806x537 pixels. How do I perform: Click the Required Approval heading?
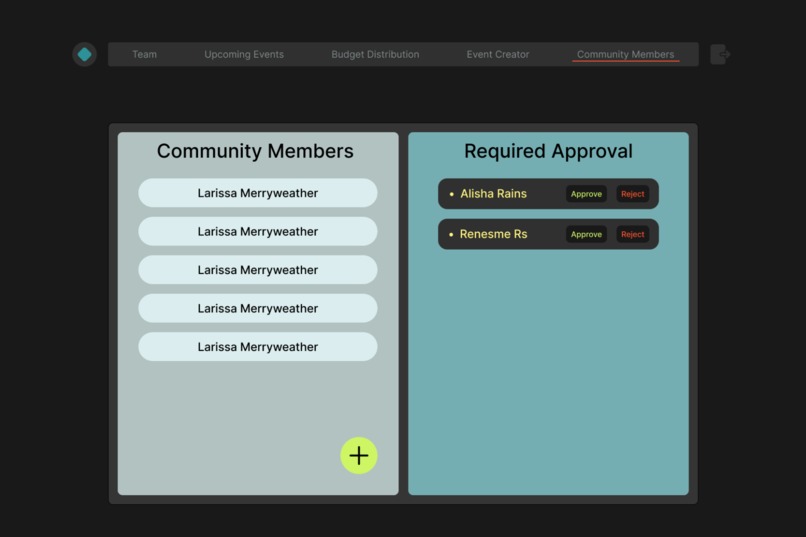(548, 152)
